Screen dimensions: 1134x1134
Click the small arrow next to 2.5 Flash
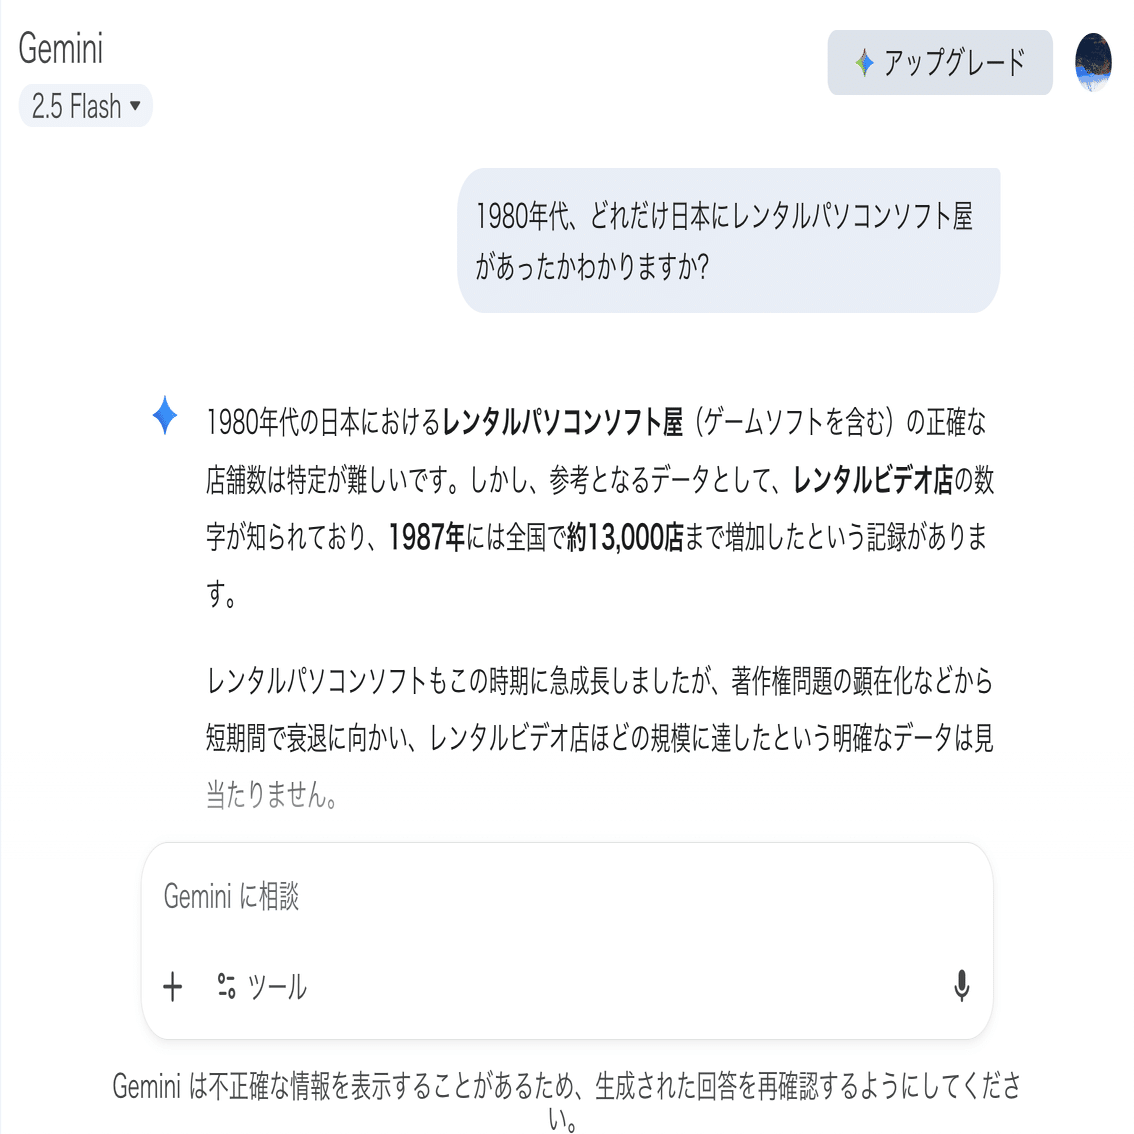tap(135, 106)
